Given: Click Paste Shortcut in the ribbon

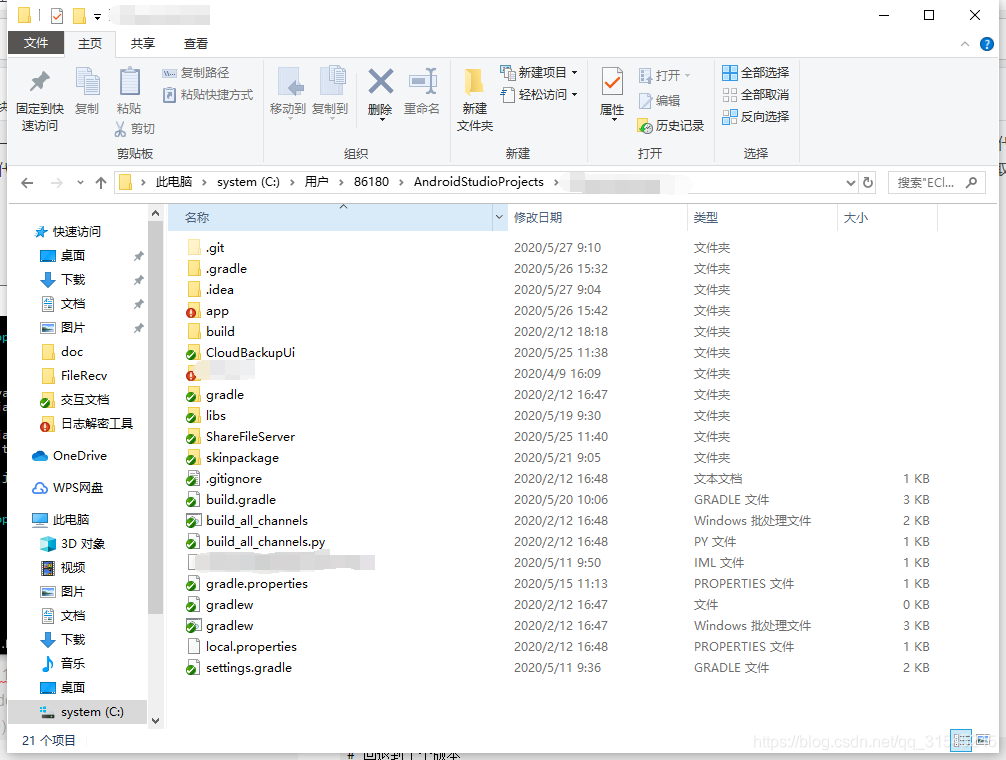Looking at the screenshot, I should pyautogui.click(x=208, y=95).
